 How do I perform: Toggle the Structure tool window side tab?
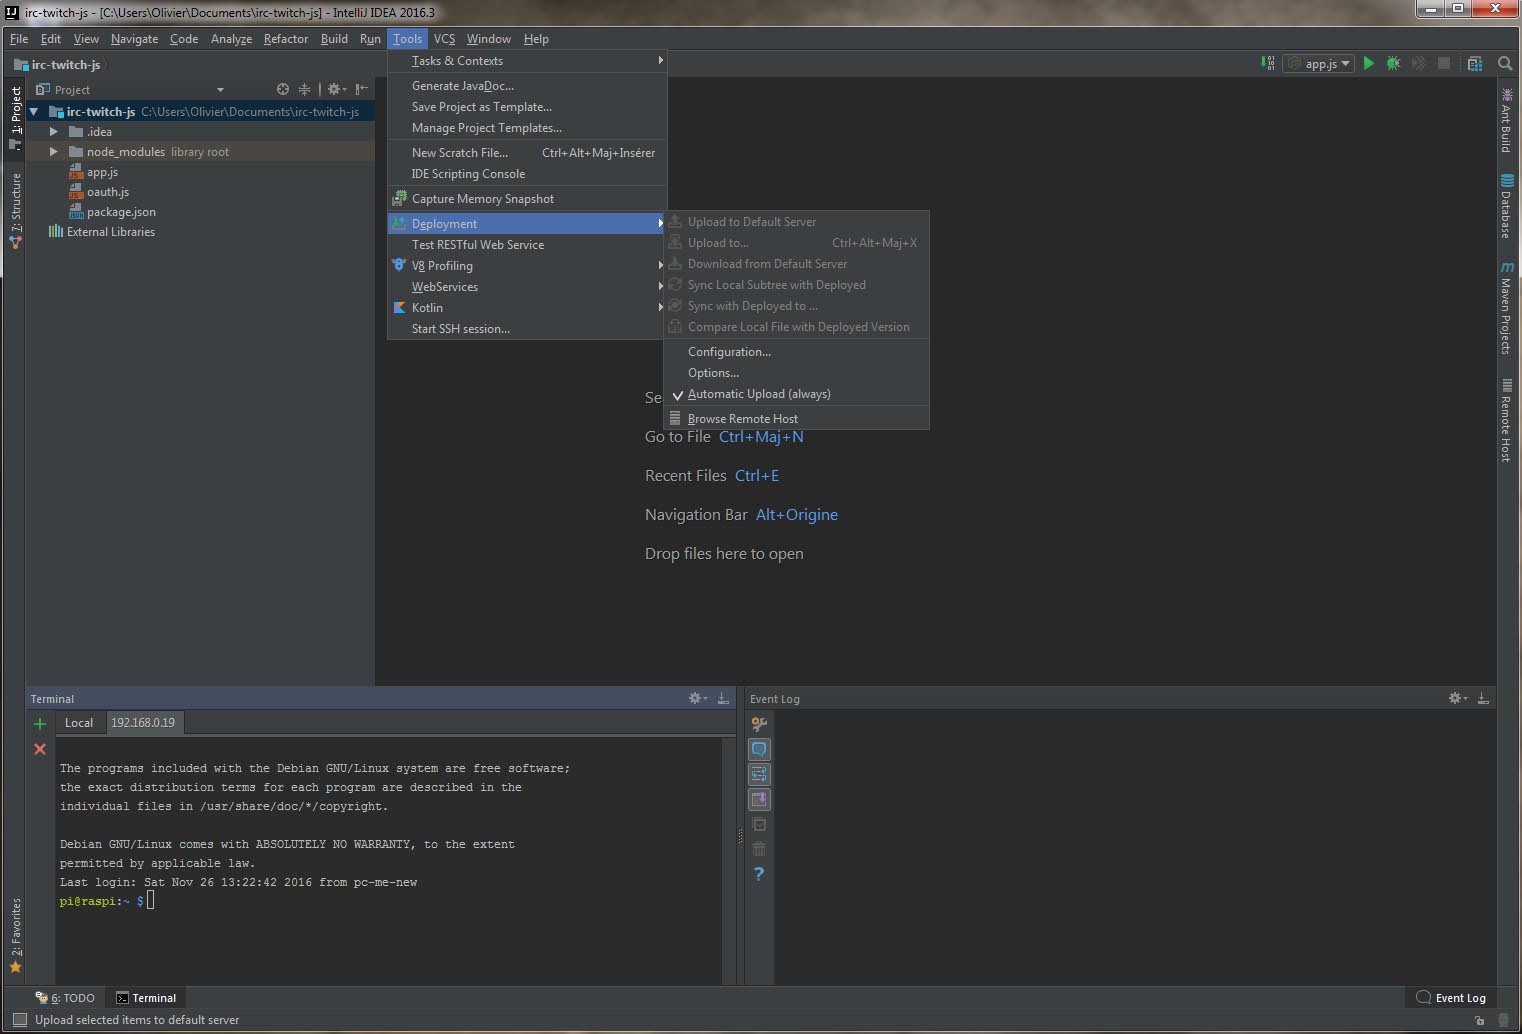click(15, 208)
